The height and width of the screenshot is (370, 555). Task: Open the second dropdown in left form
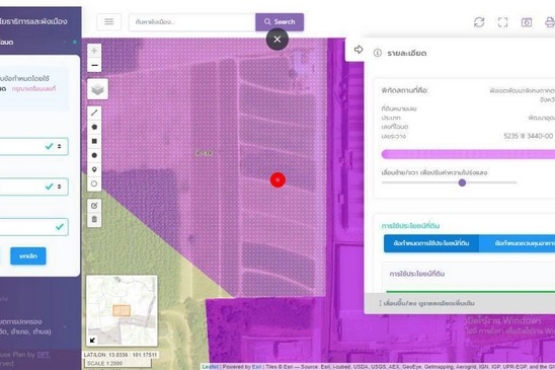pos(34,187)
